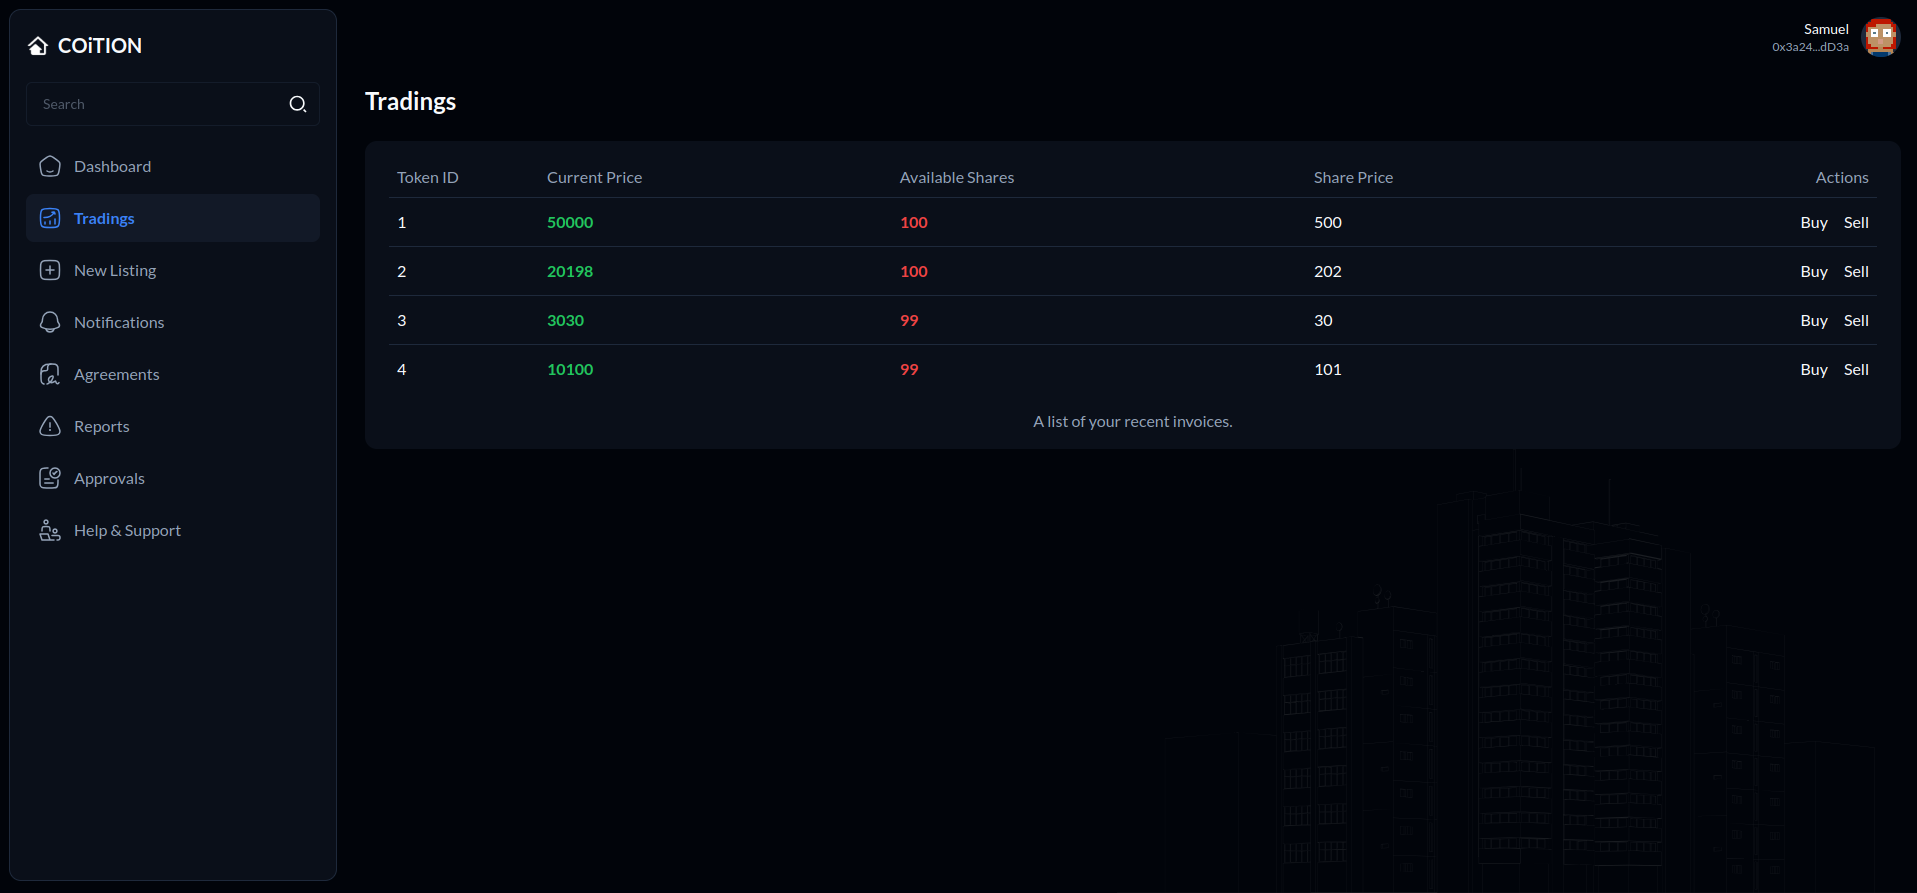Click the COiTION house logo icon
This screenshot has height=893, width=1917.
pos(38,46)
